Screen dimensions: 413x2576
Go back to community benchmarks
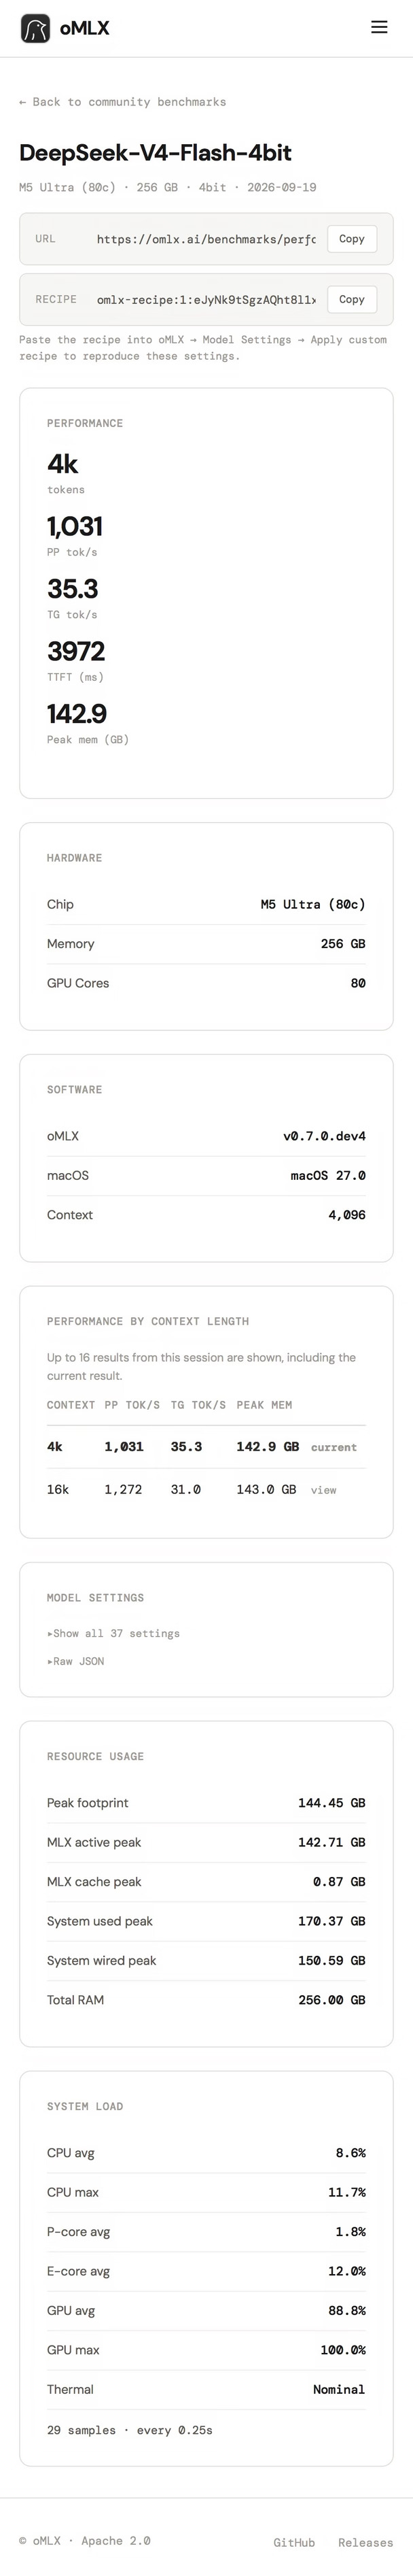point(122,102)
